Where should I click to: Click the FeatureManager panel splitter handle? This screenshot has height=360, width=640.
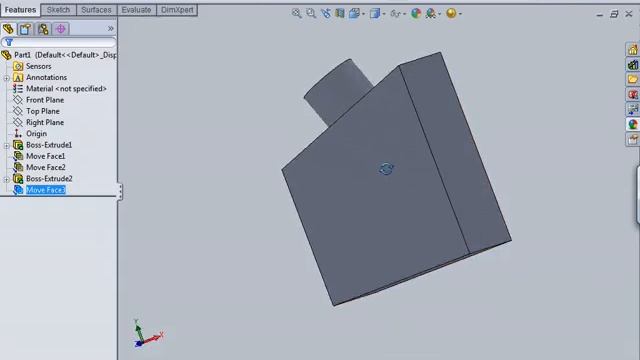pos(120,191)
